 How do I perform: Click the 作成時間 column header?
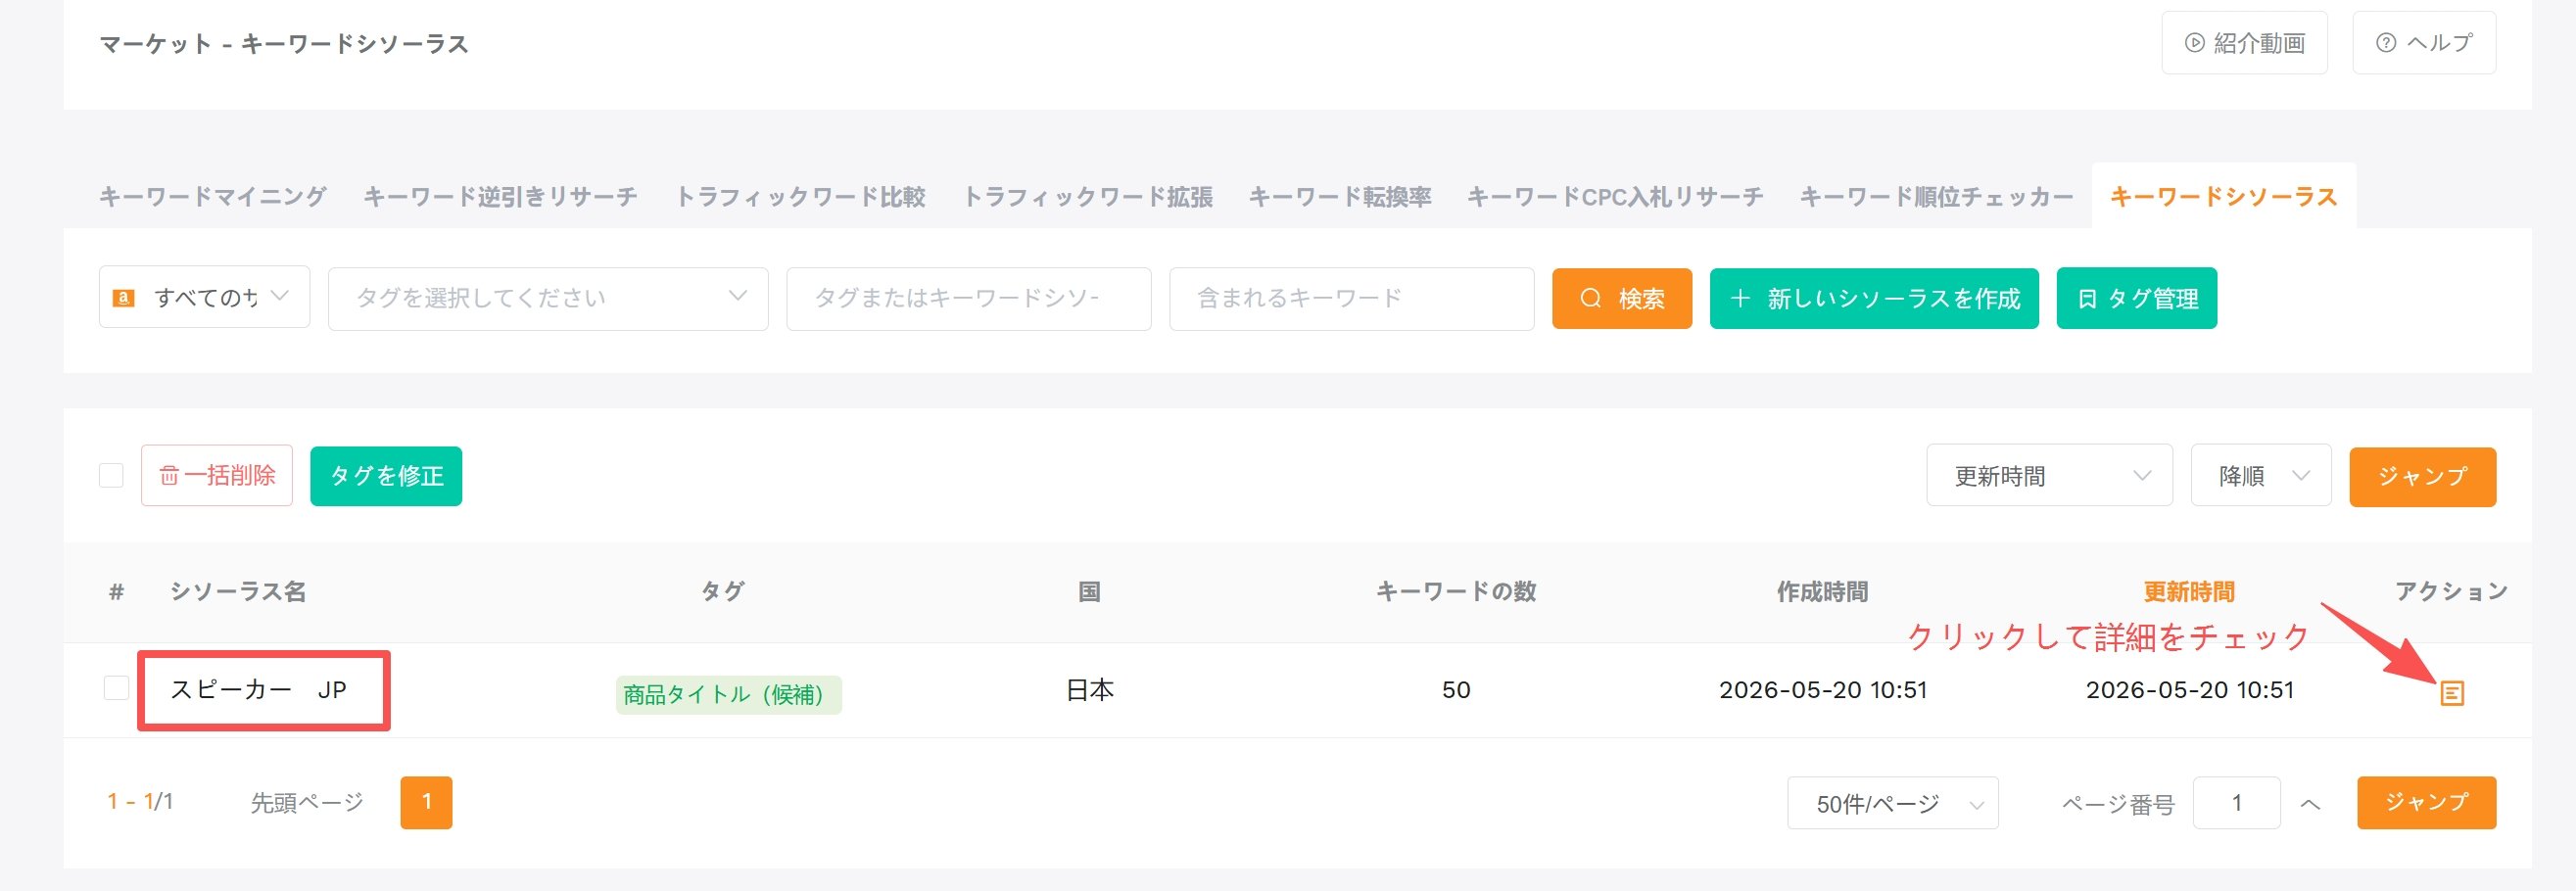[1822, 592]
